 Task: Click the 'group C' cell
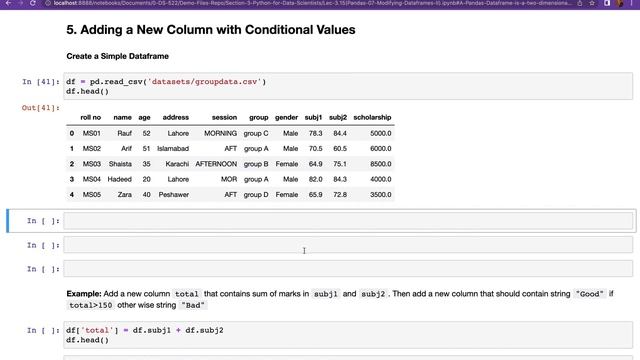[256, 133]
